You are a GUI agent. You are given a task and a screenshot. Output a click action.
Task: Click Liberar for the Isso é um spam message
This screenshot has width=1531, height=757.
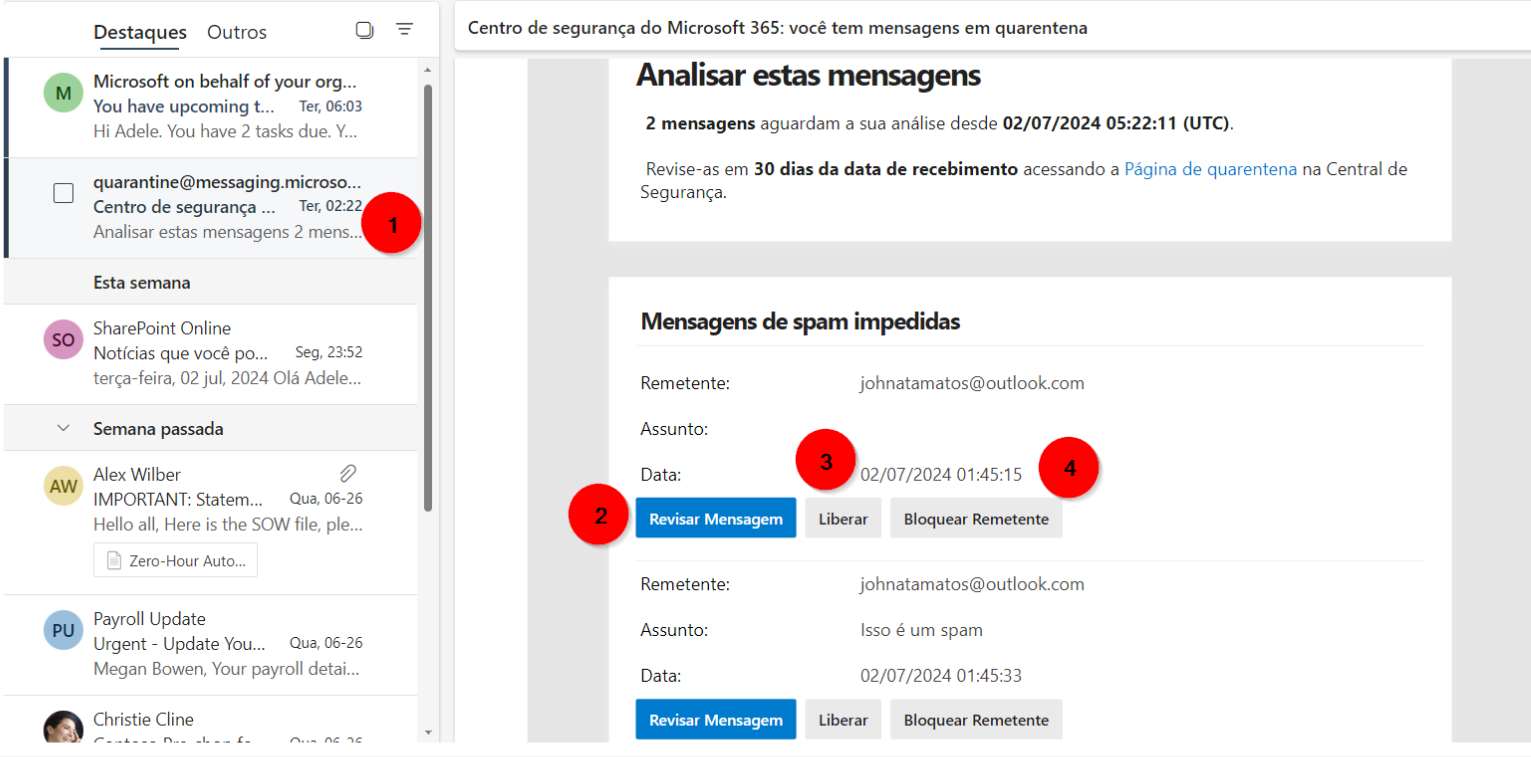(x=843, y=719)
